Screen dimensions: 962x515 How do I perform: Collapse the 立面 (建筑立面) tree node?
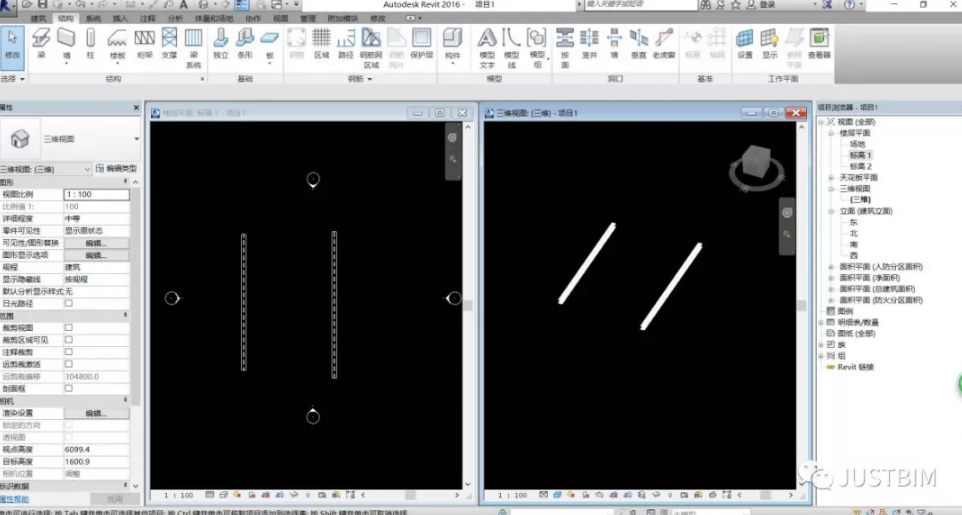pyautogui.click(x=831, y=211)
